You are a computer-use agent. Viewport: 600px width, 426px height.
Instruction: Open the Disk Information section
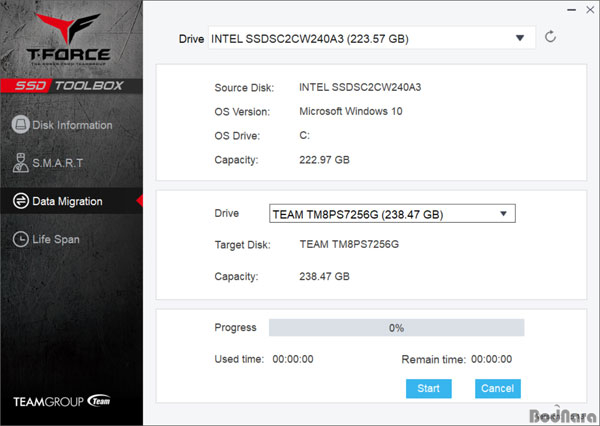click(72, 125)
